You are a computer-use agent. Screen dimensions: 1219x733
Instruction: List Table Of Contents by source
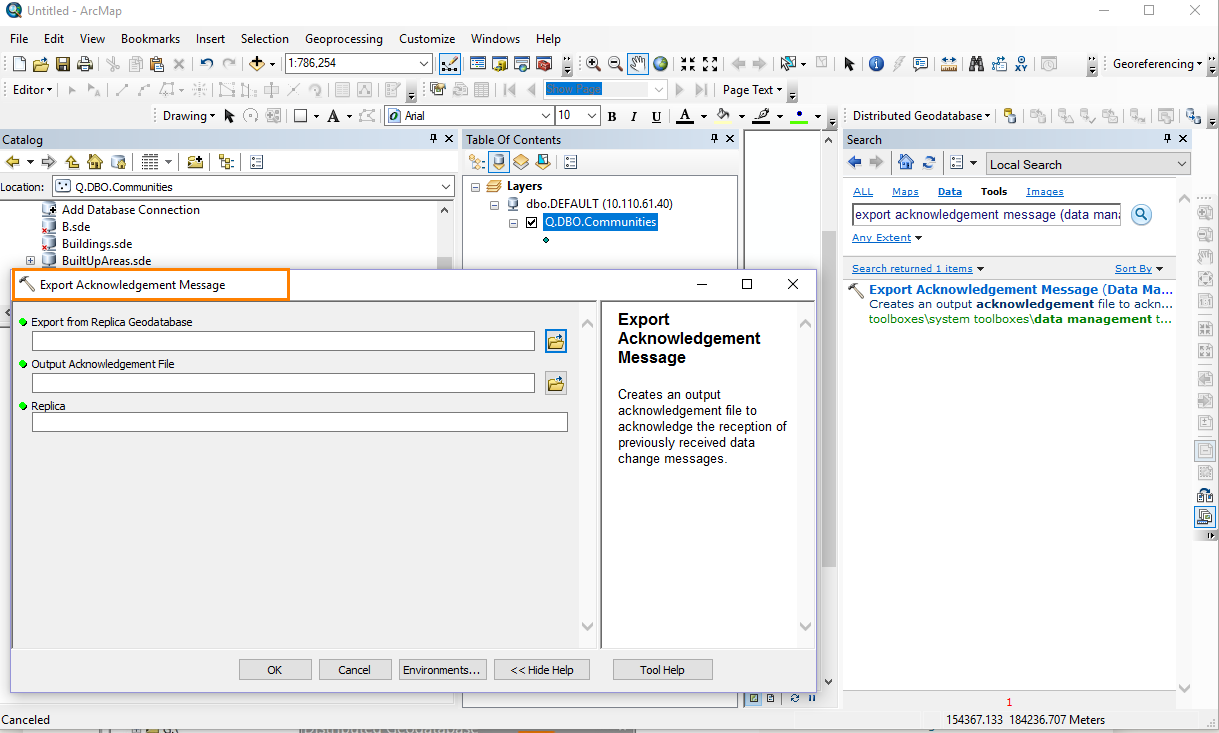[x=499, y=162]
